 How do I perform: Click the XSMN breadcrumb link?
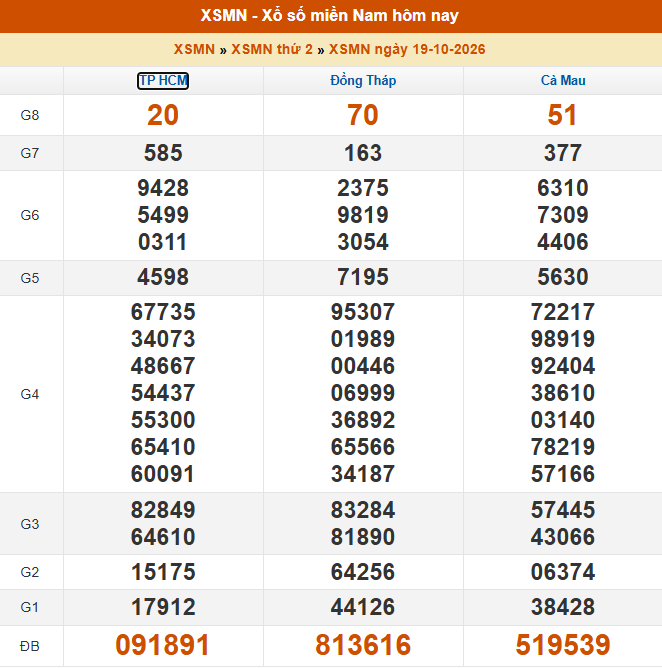tap(194, 49)
